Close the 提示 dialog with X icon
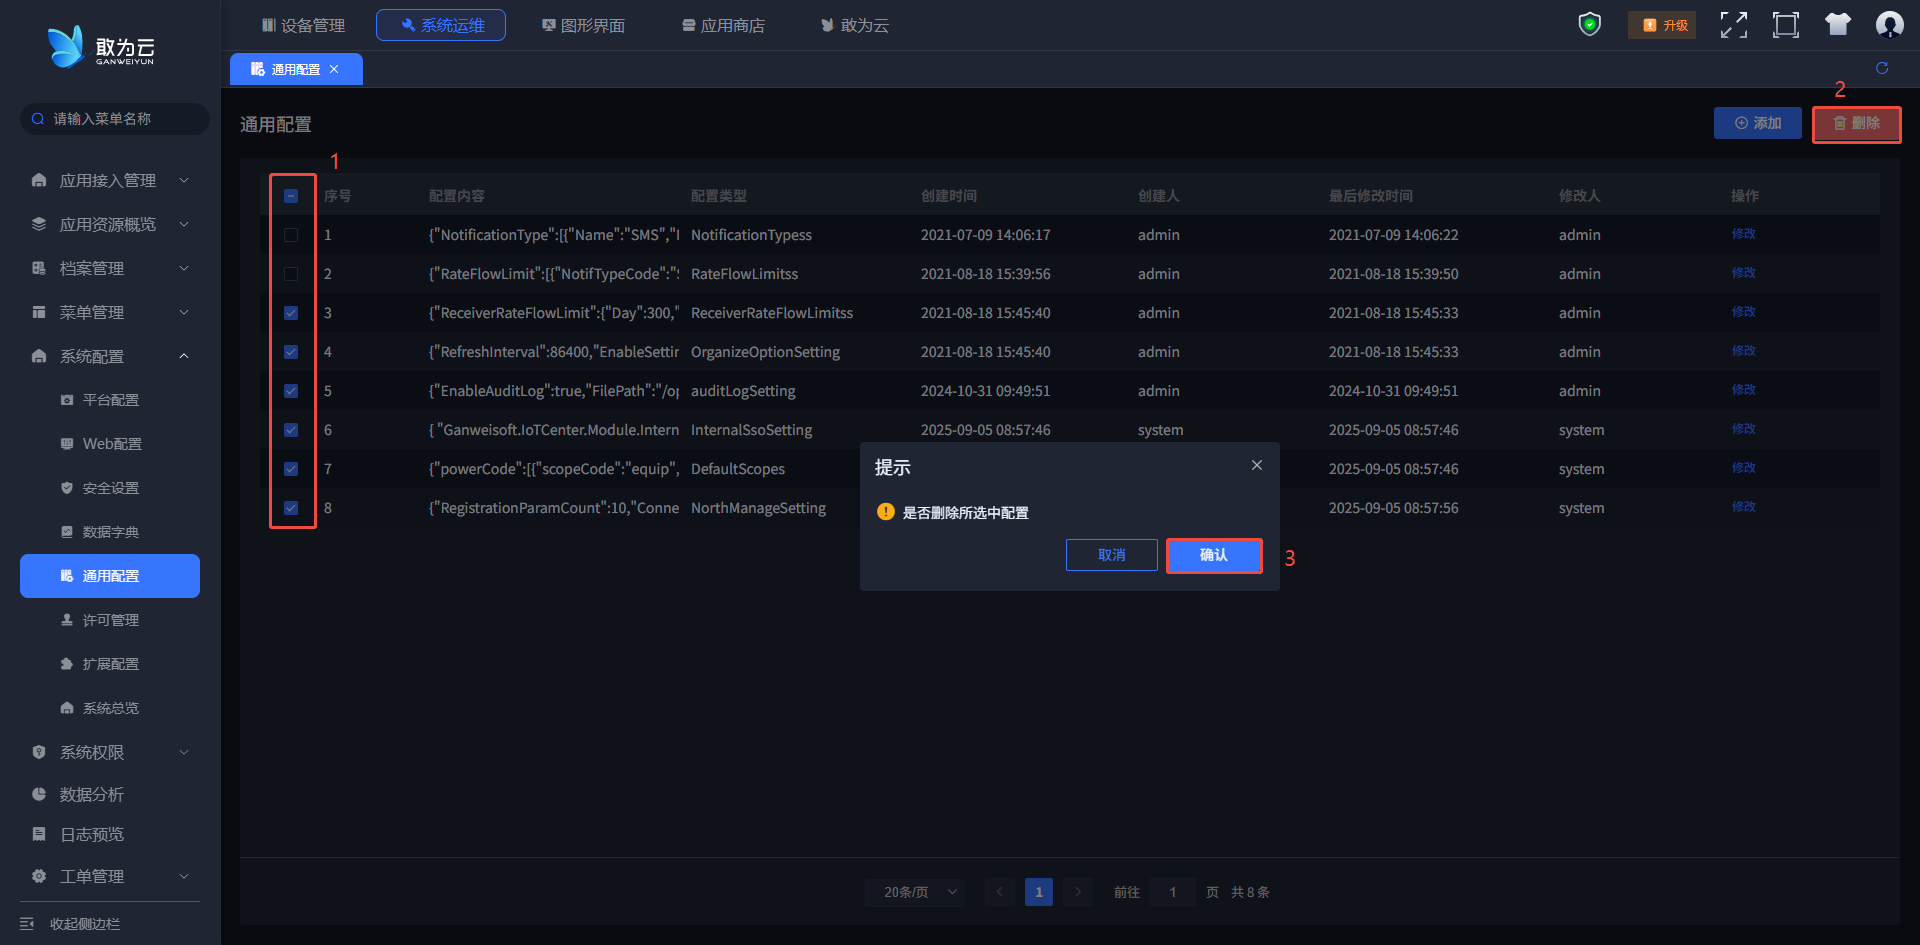The image size is (1920, 945). [1257, 466]
